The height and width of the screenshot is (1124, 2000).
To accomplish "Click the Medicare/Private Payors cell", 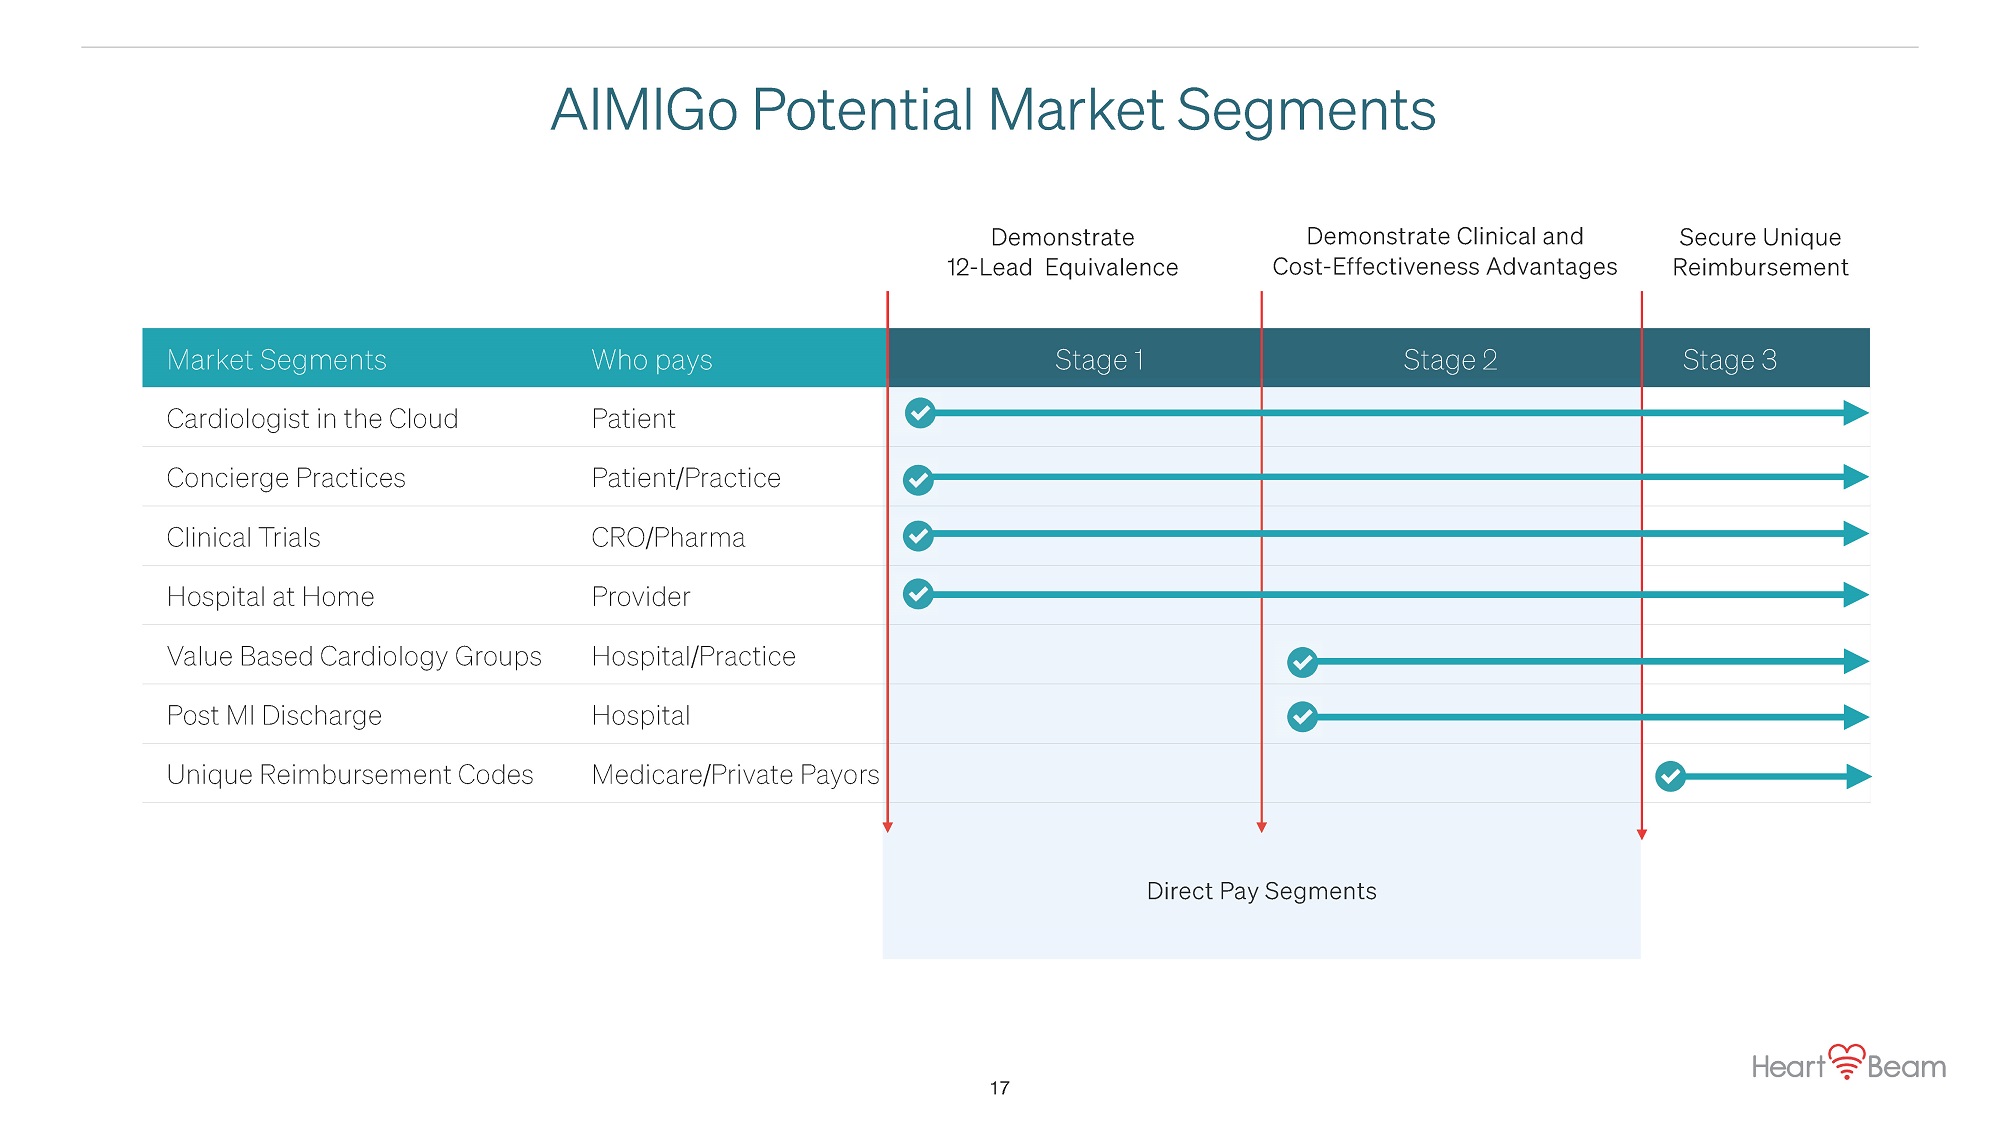I will (735, 775).
